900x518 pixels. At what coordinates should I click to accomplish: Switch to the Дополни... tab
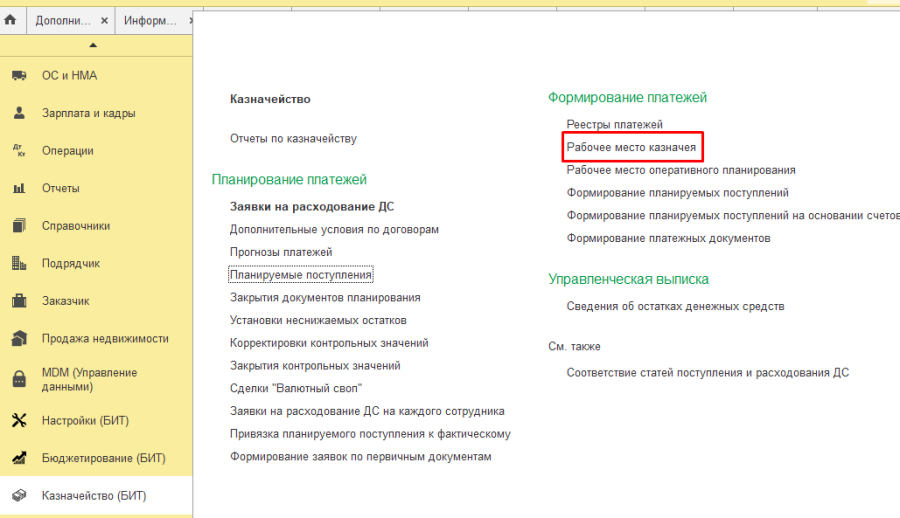tap(62, 21)
